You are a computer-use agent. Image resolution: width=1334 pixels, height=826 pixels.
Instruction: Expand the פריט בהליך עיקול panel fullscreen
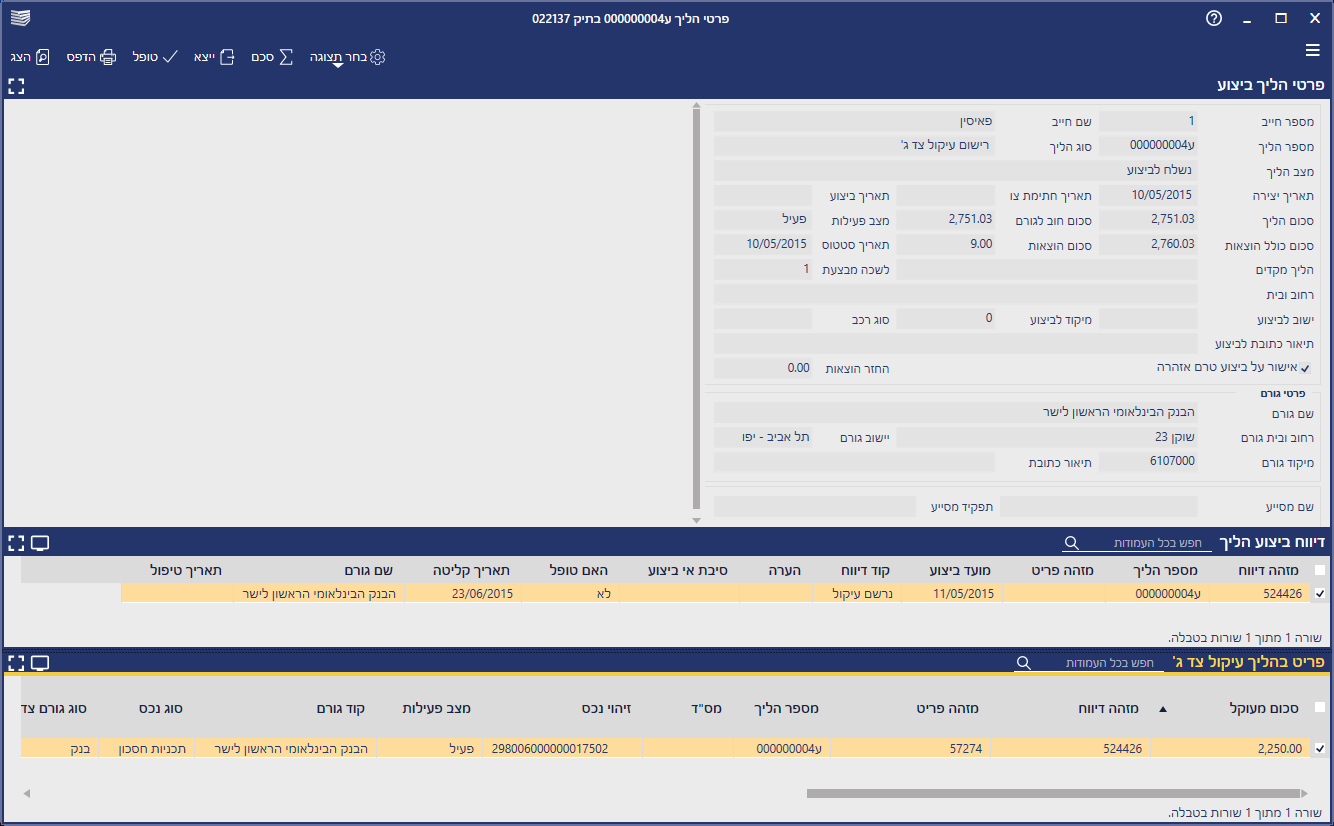15,663
